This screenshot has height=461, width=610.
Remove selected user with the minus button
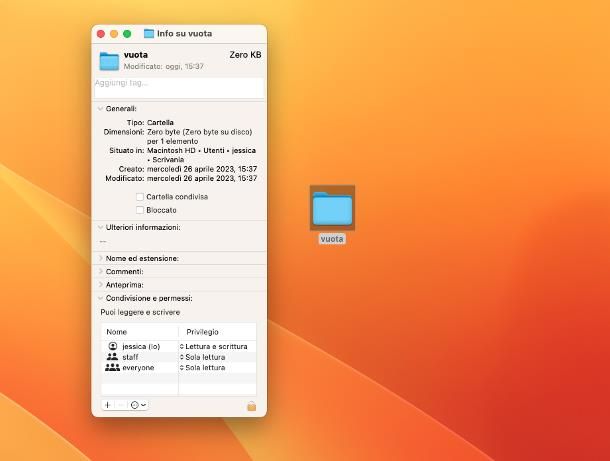tap(121, 405)
